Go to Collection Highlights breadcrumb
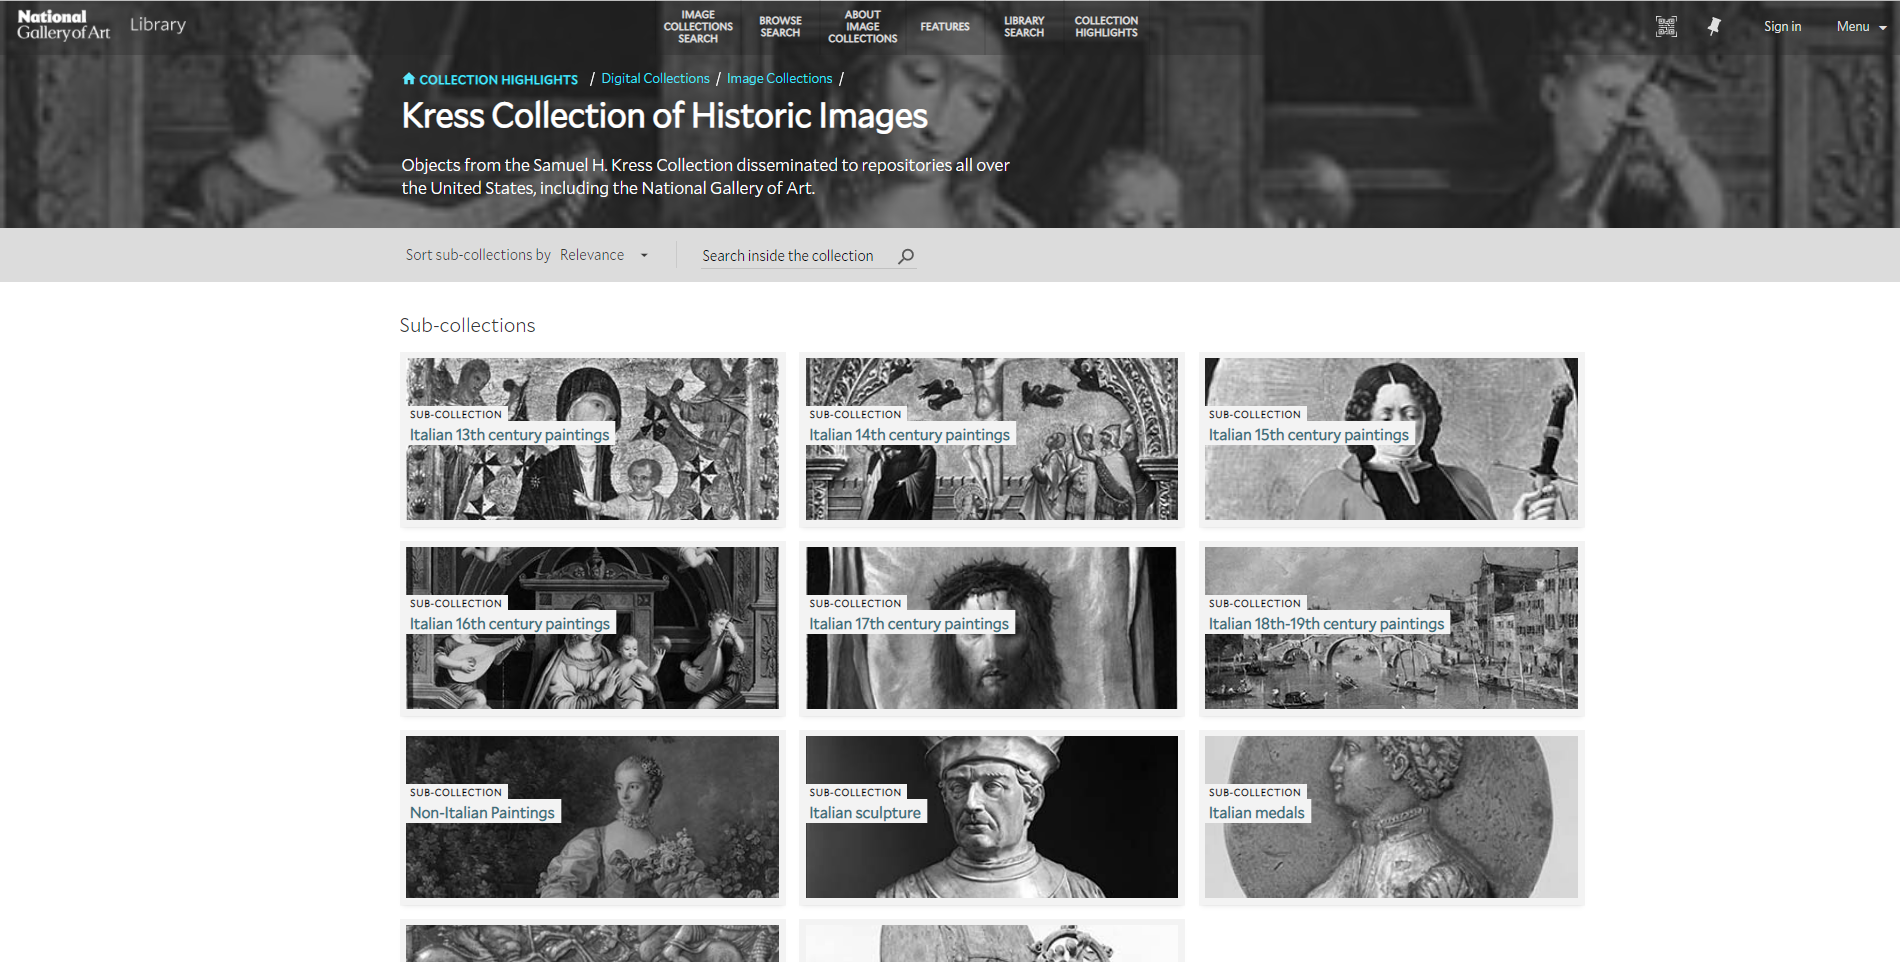The width and height of the screenshot is (1900, 962). point(498,80)
